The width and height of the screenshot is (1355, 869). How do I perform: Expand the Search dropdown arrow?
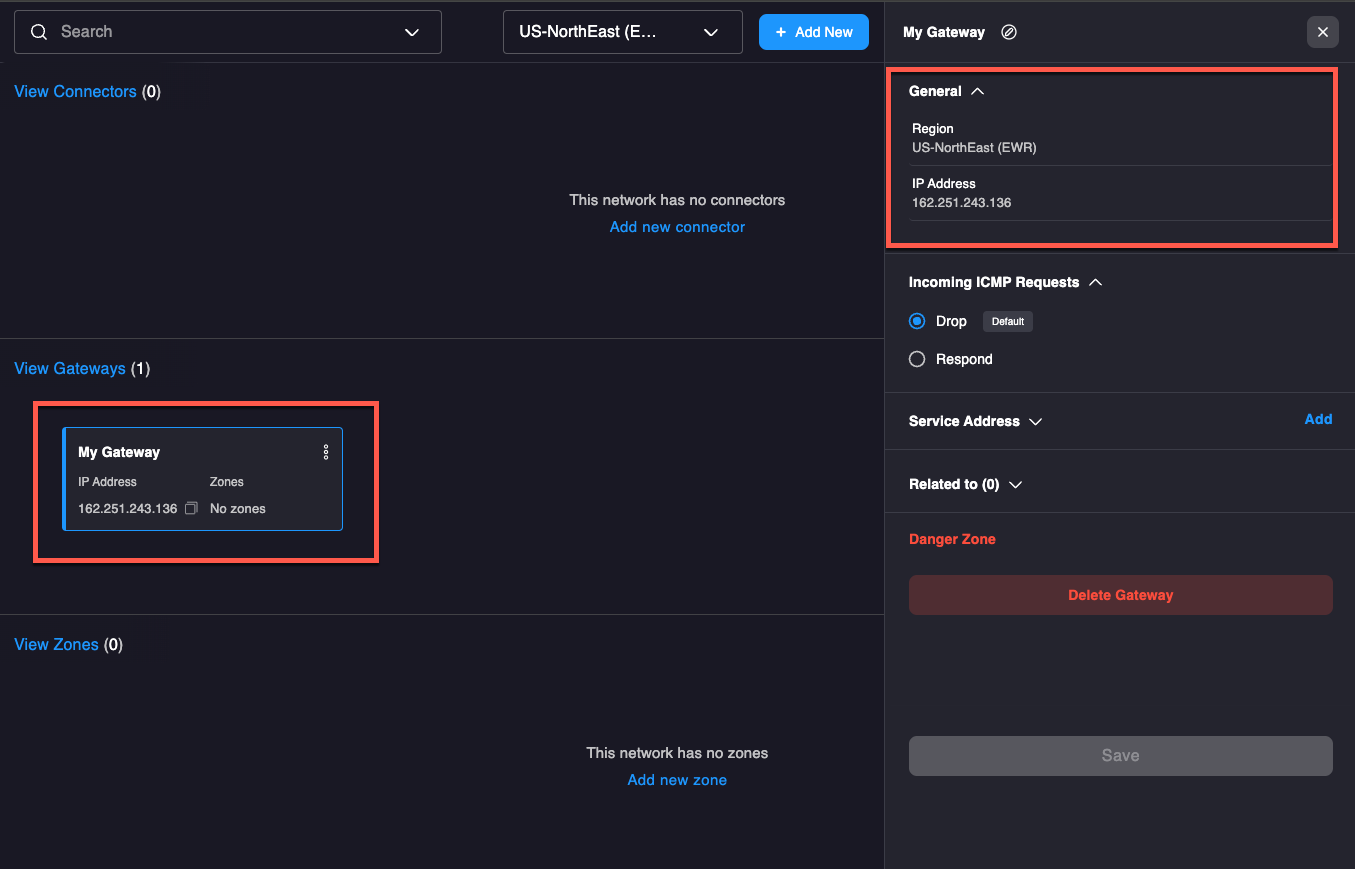pos(411,32)
